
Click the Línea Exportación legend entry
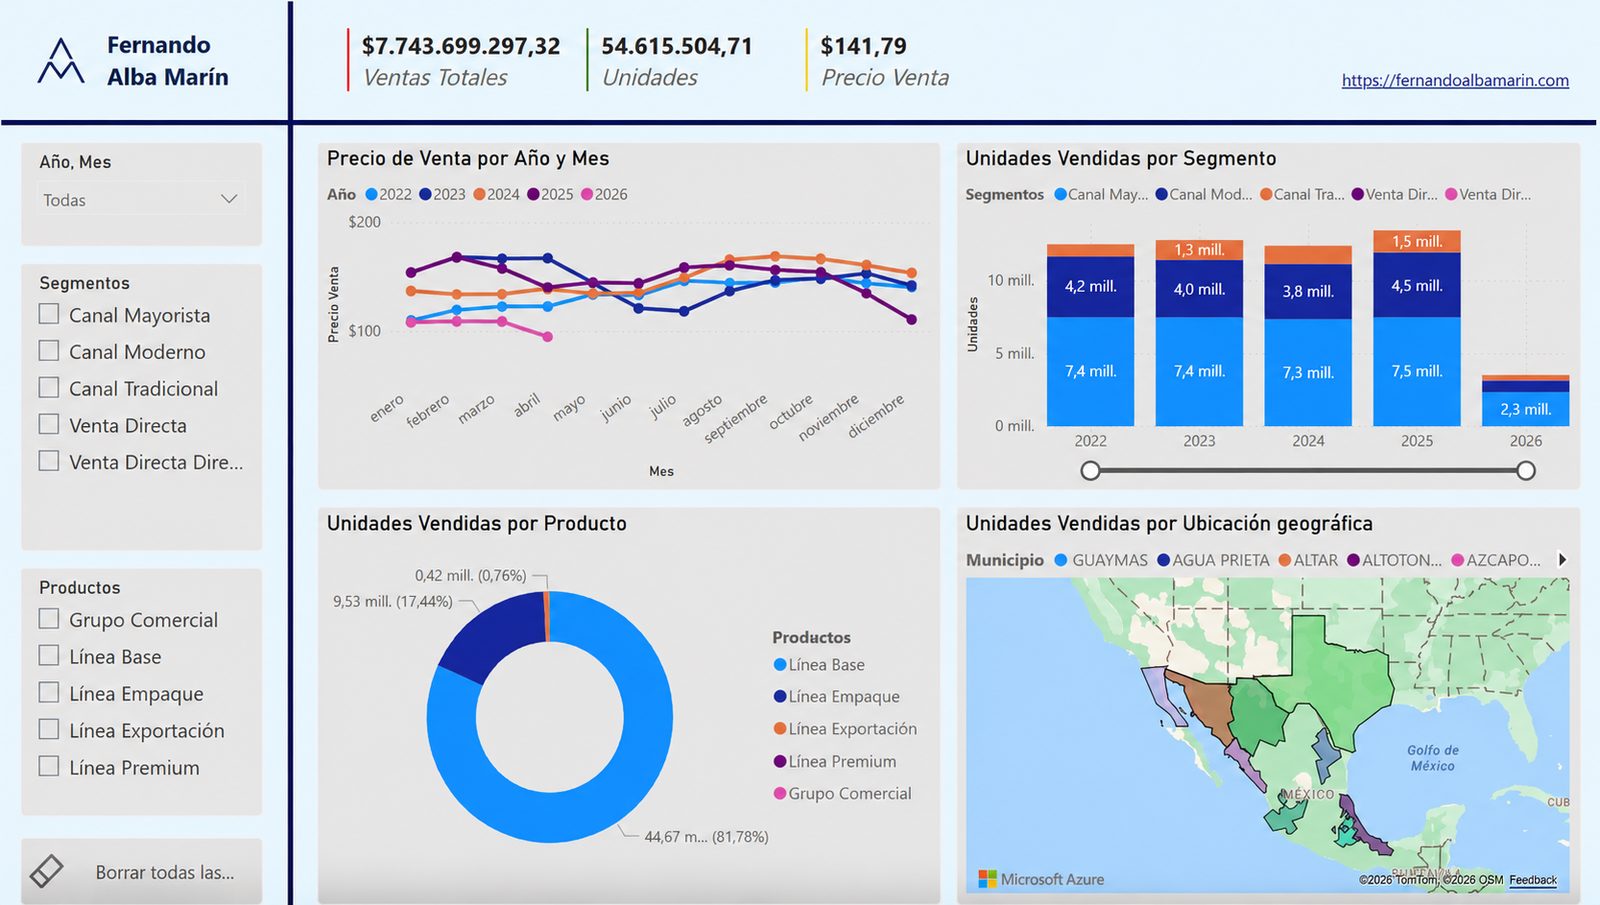coord(845,729)
